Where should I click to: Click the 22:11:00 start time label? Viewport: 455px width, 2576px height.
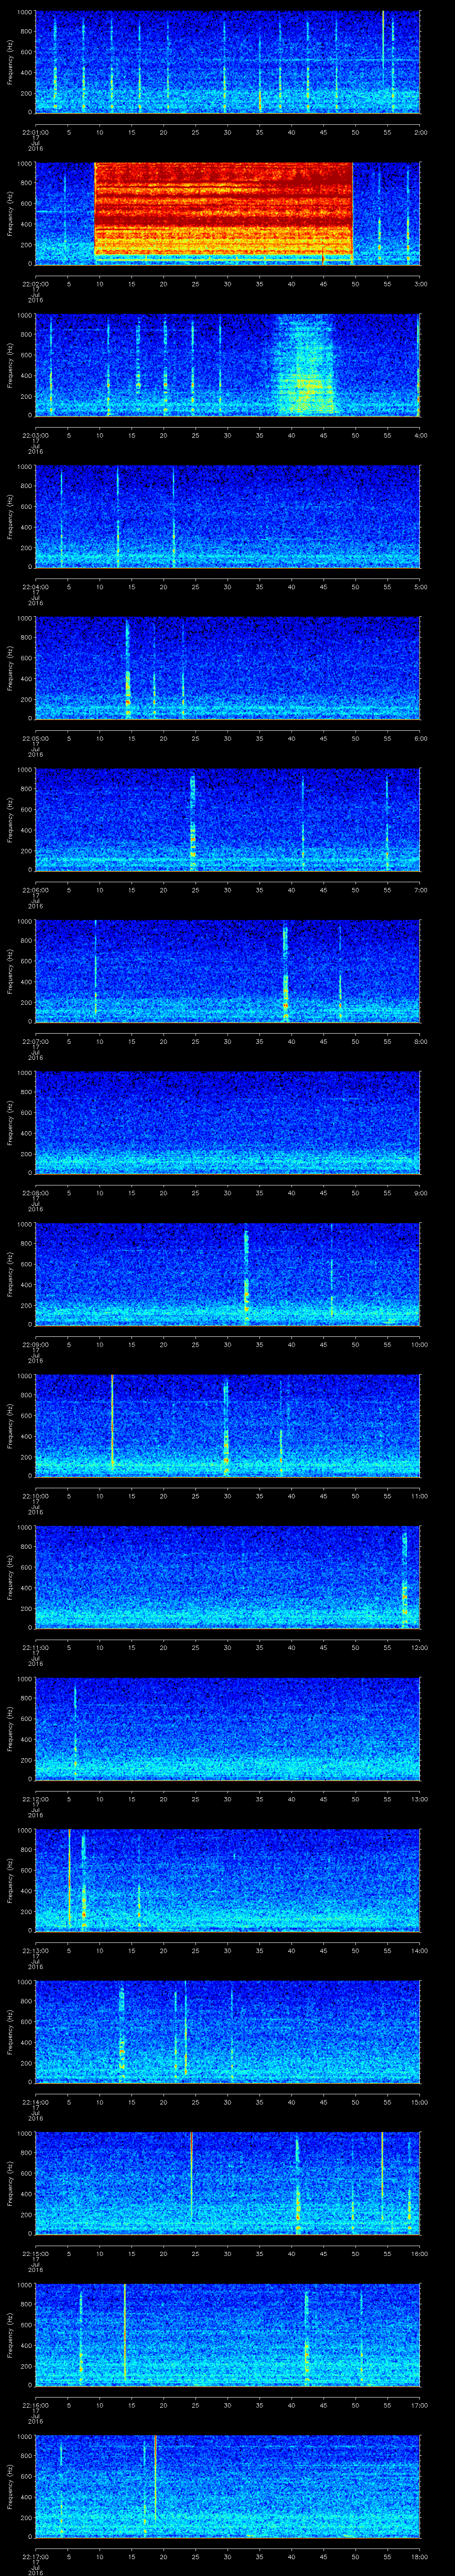(x=36, y=1647)
